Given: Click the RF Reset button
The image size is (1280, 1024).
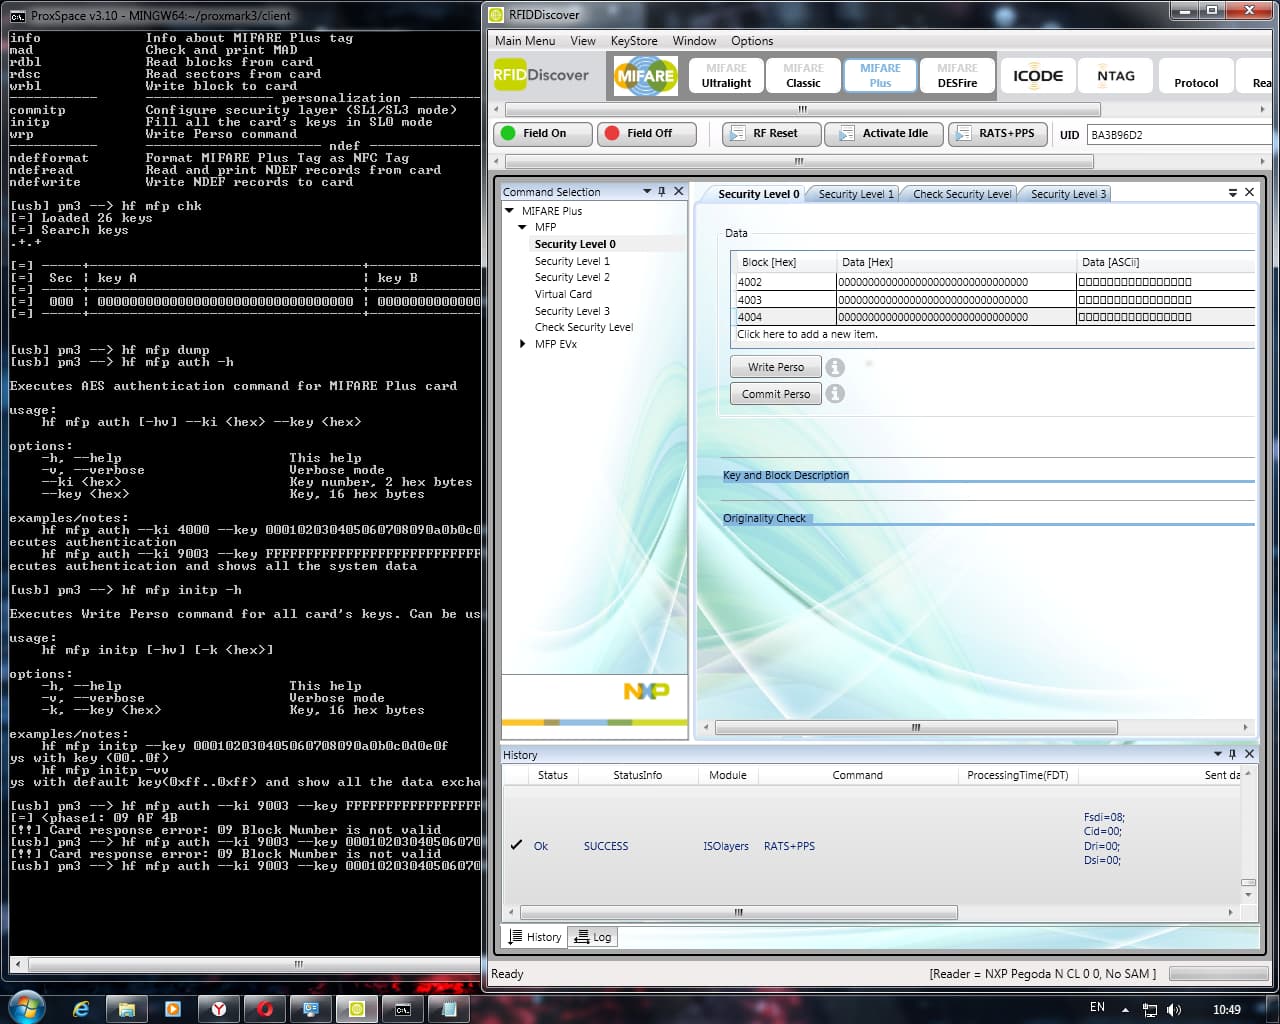Looking at the screenshot, I should point(772,133).
